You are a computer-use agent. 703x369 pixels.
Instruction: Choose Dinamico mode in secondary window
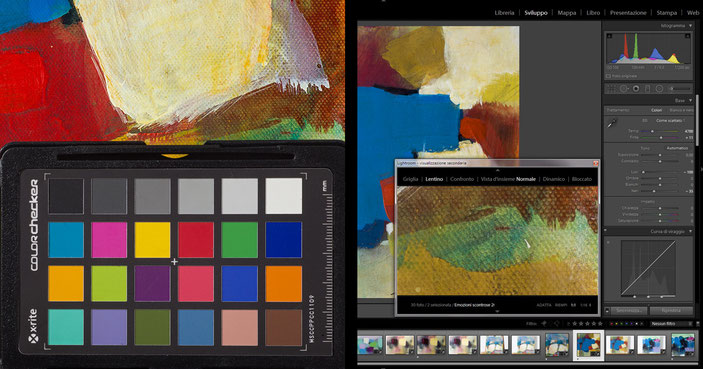(554, 179)
